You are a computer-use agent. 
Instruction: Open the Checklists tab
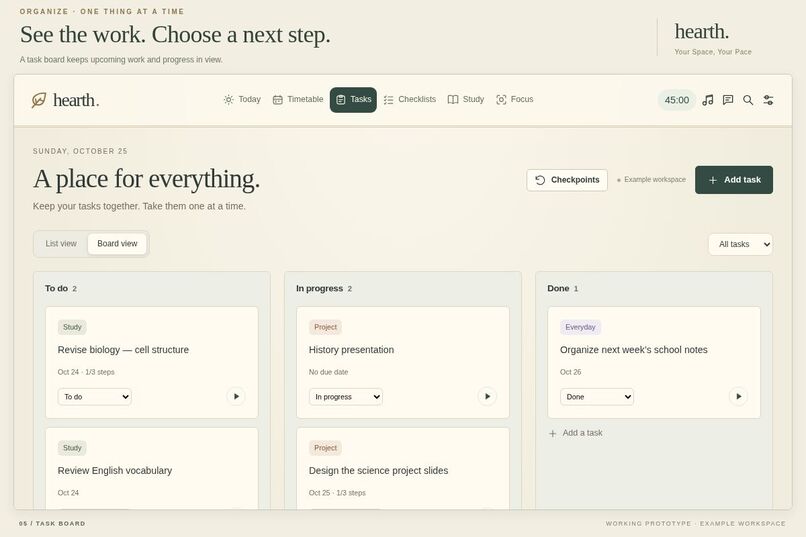(410, 99)
